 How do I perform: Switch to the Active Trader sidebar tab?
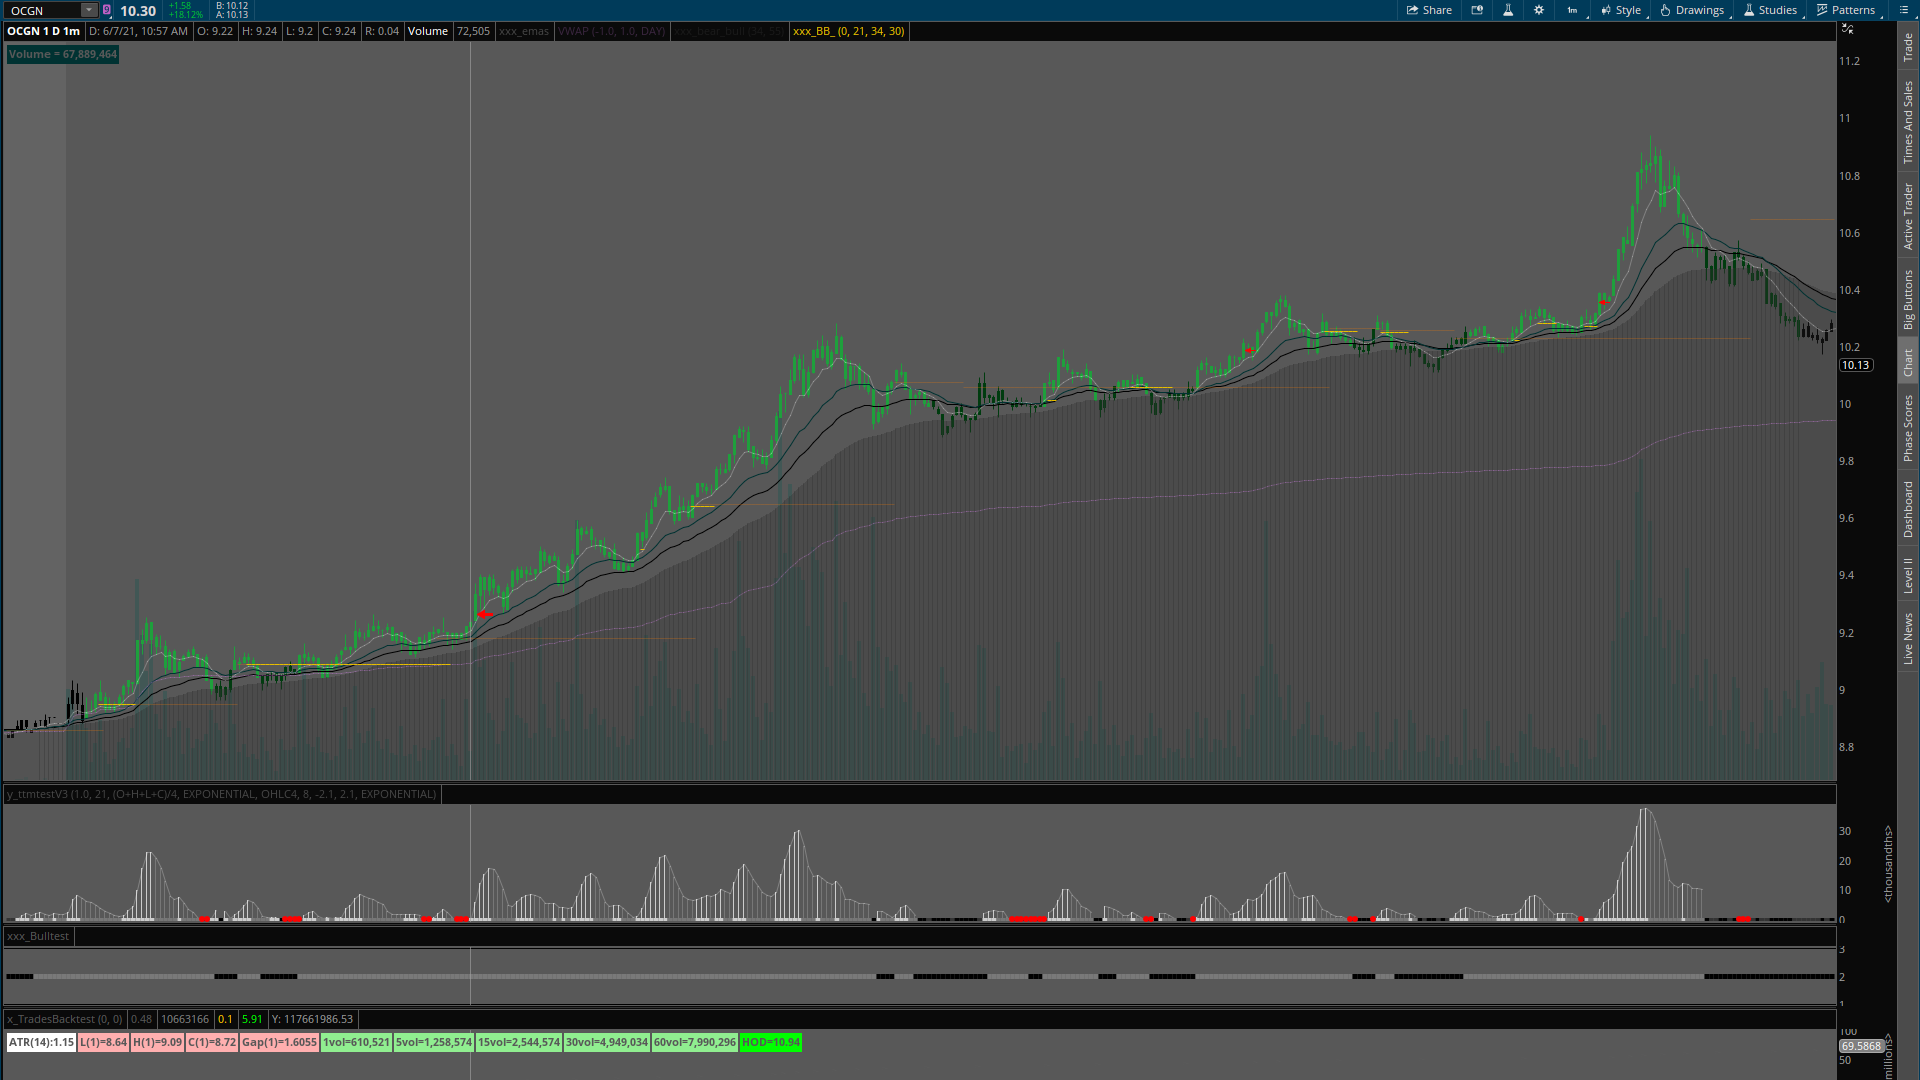pyautogui.click(x=1908, y=216)
